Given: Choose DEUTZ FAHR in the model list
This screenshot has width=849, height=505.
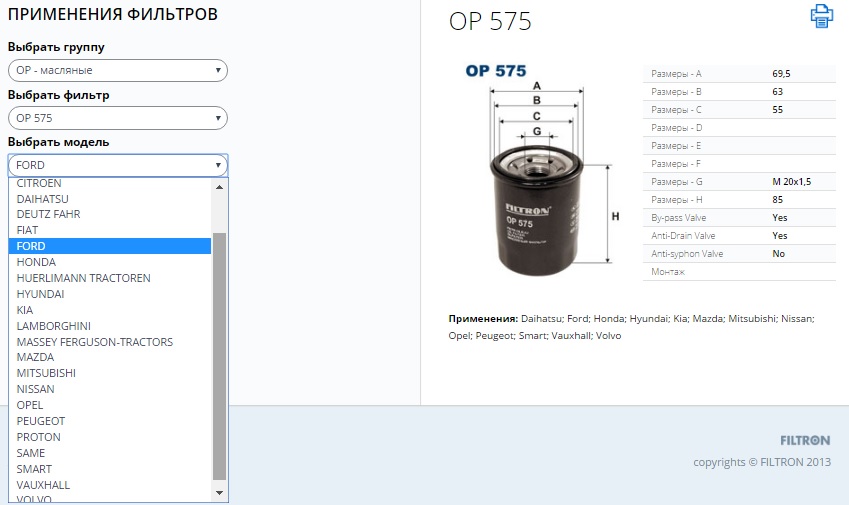Looking at the screenshot, I should click(109, 214).
